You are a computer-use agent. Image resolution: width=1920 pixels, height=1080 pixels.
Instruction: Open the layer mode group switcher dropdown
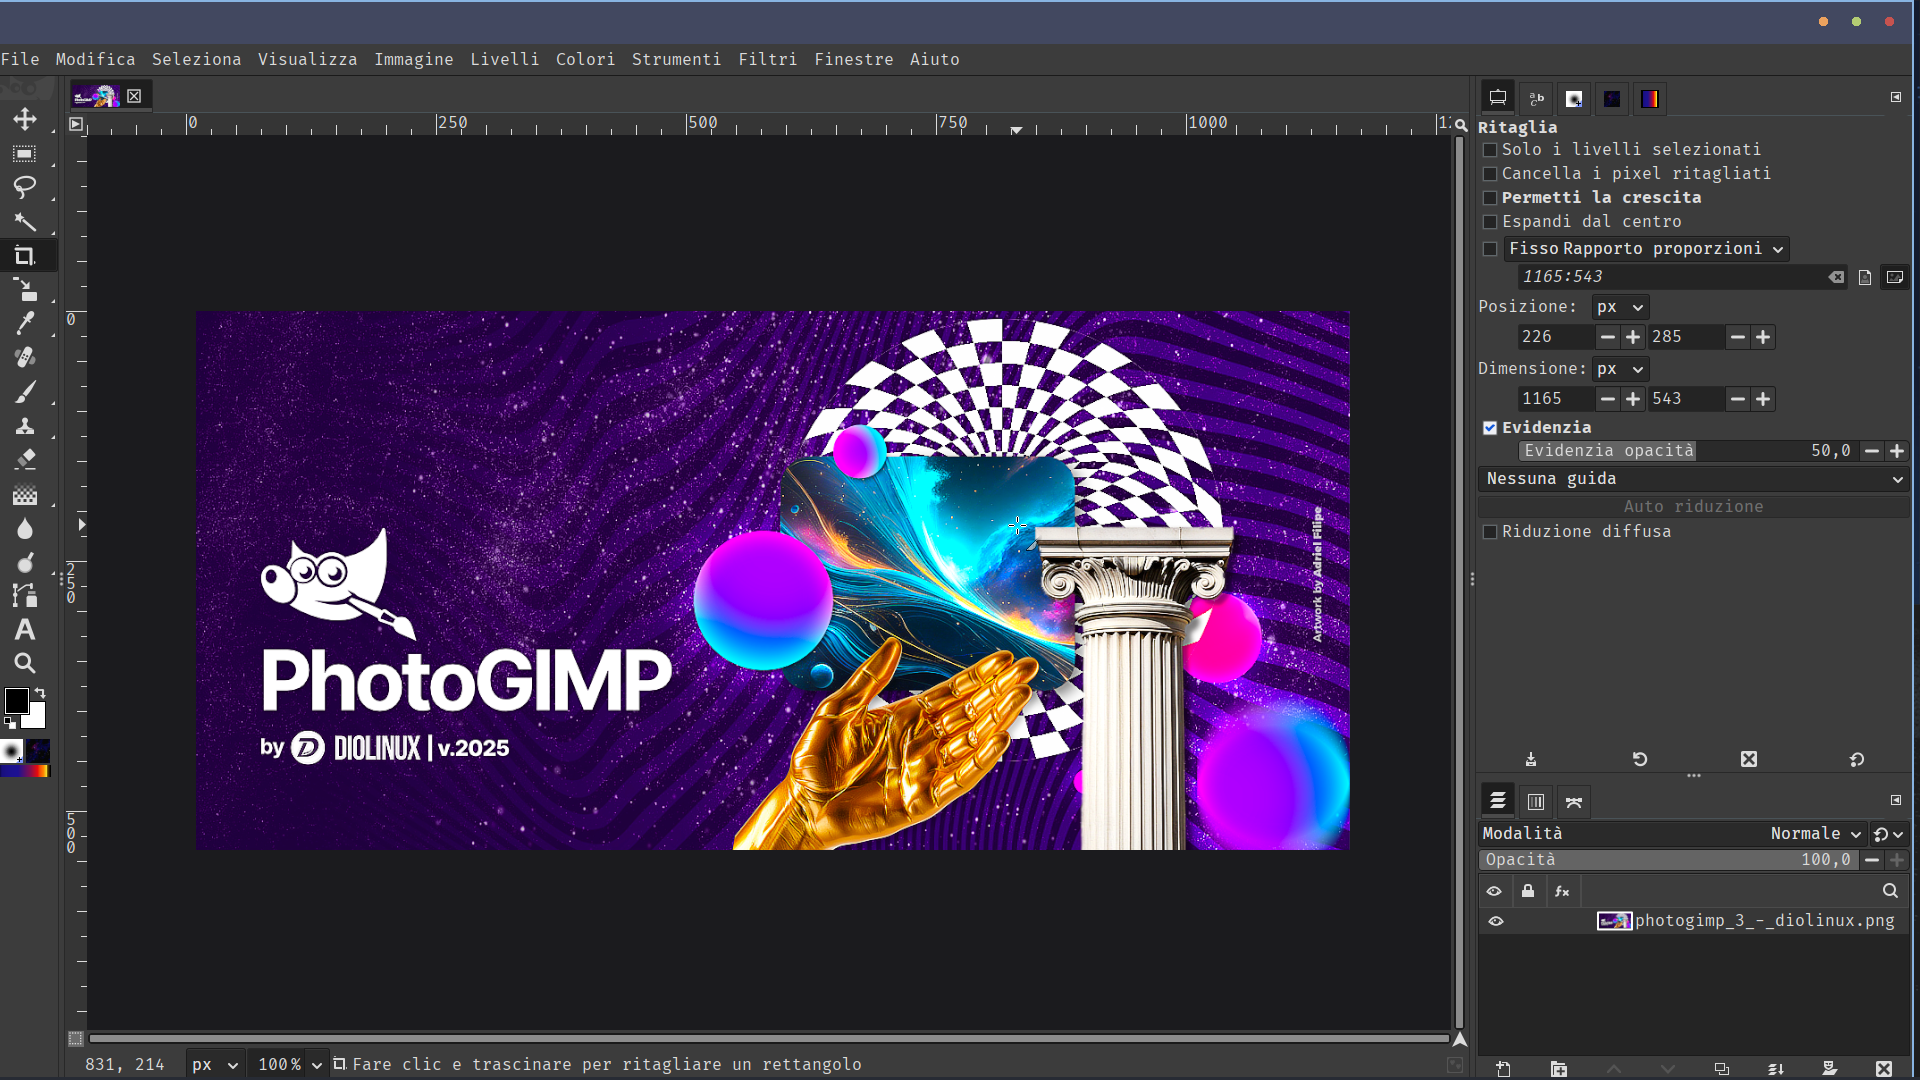click(1888, 834)
